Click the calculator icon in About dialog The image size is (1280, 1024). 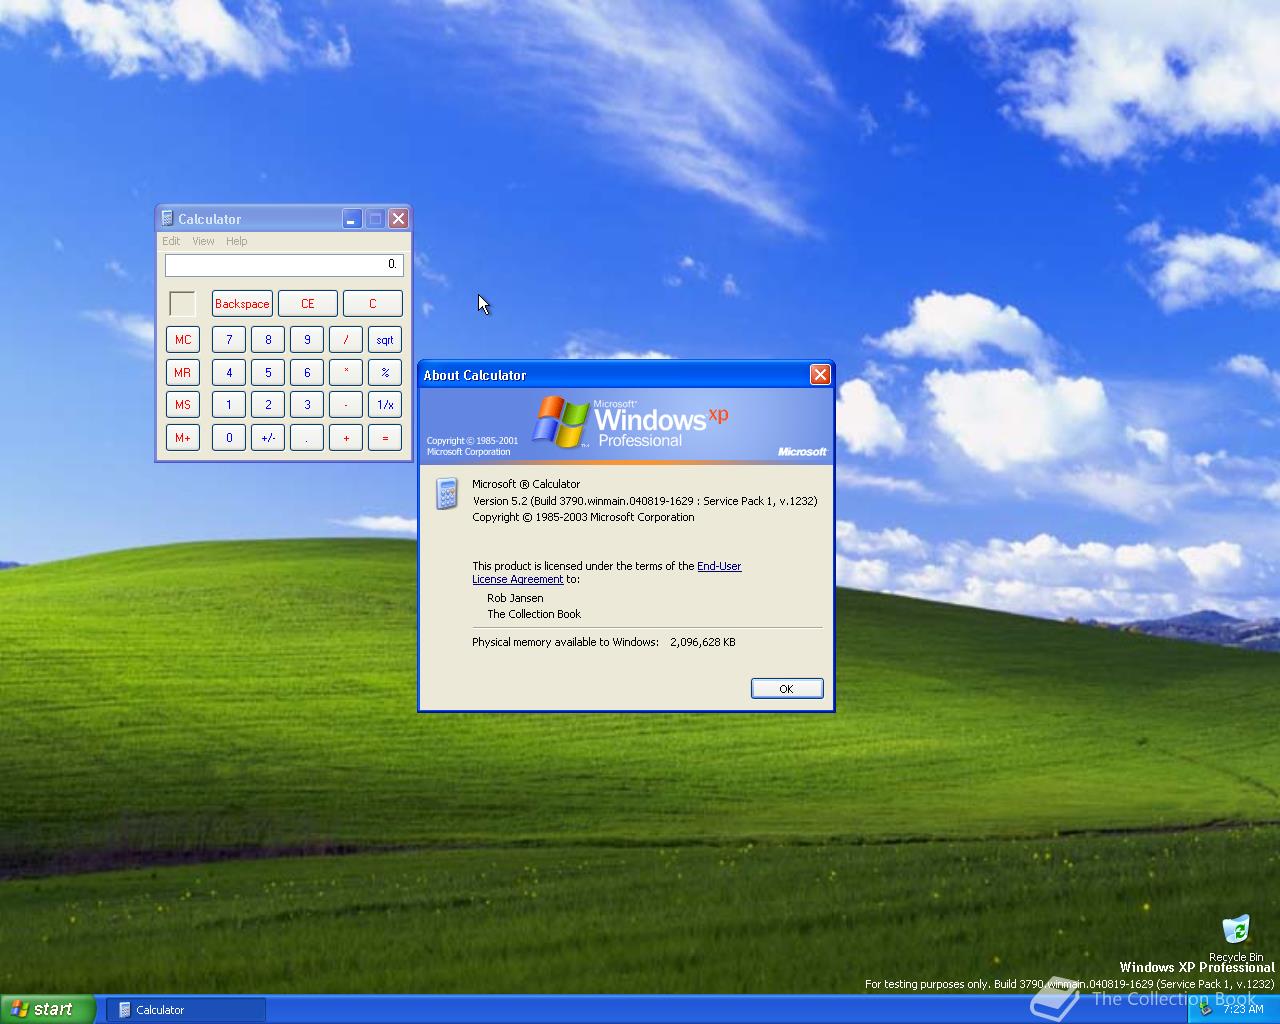[x=447, y=494]
